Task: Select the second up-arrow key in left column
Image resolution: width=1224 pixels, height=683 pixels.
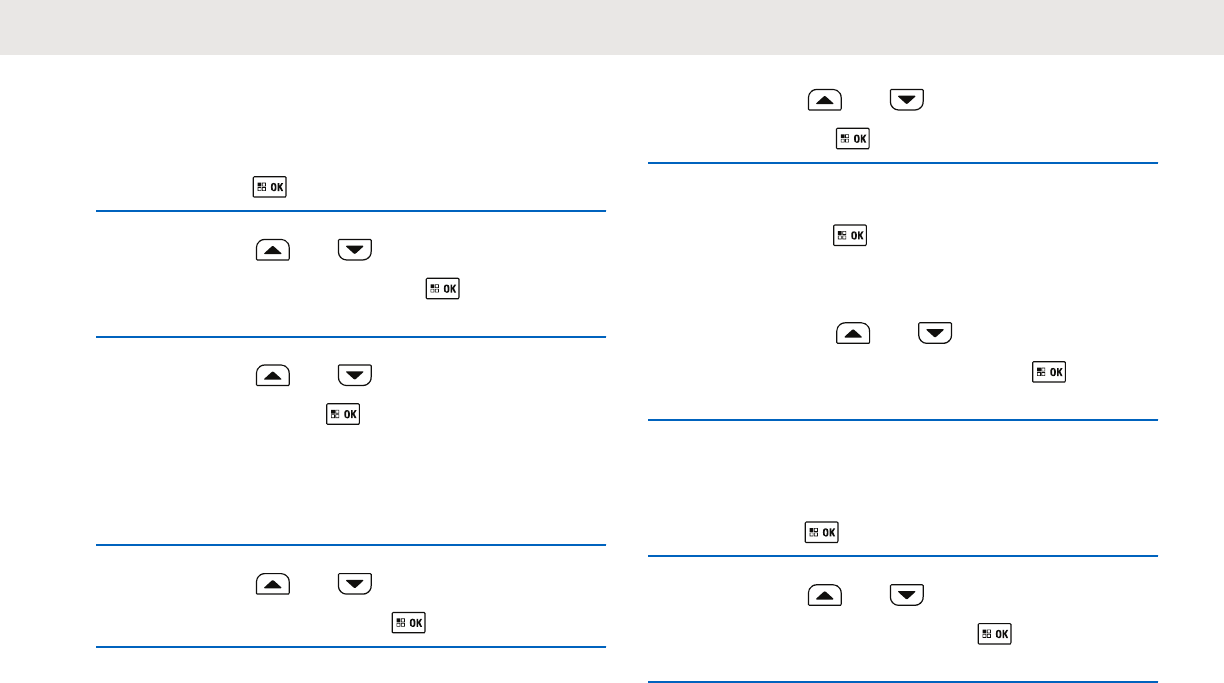Action: click(x=273, y=375)
